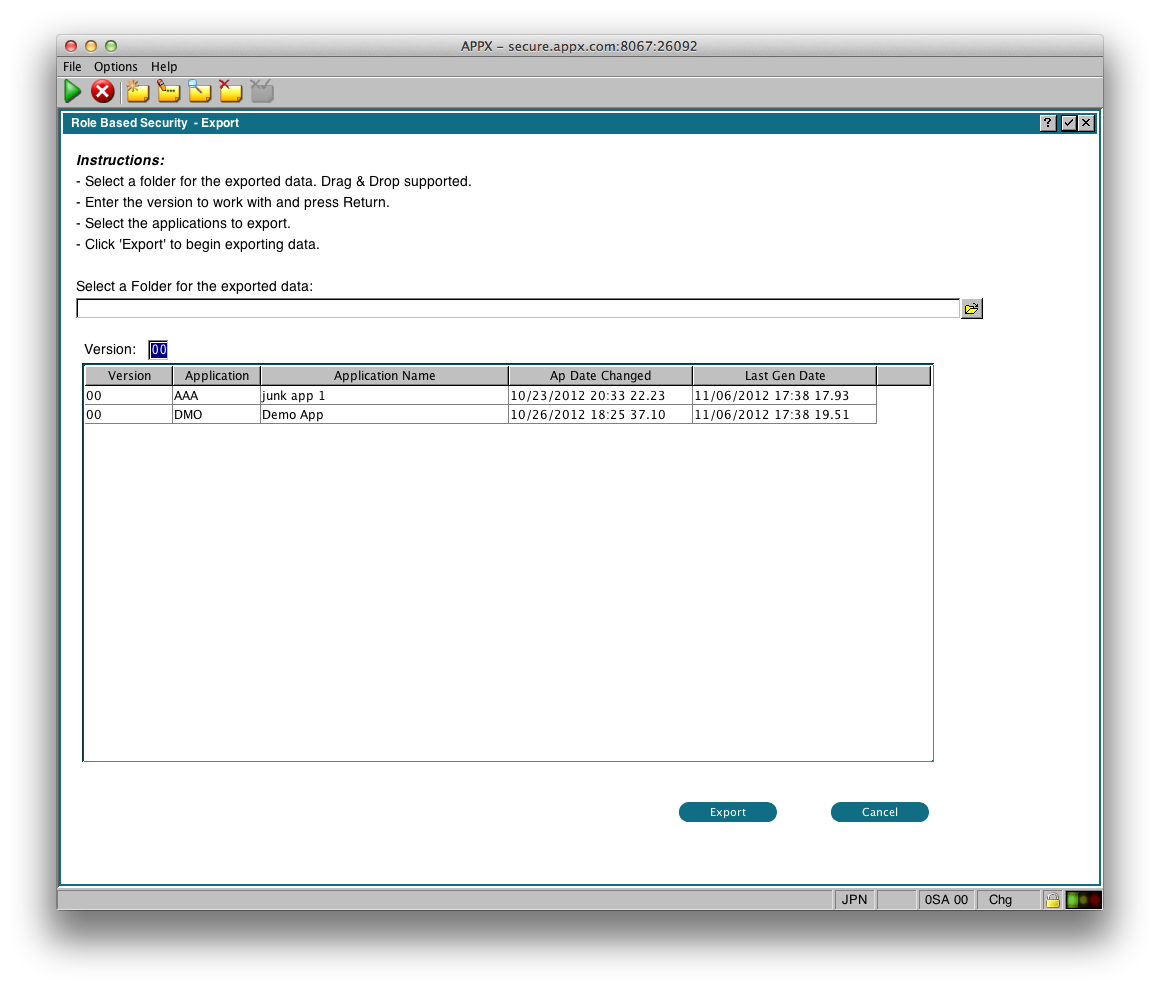Click the traffic light status indicator

1083,900
